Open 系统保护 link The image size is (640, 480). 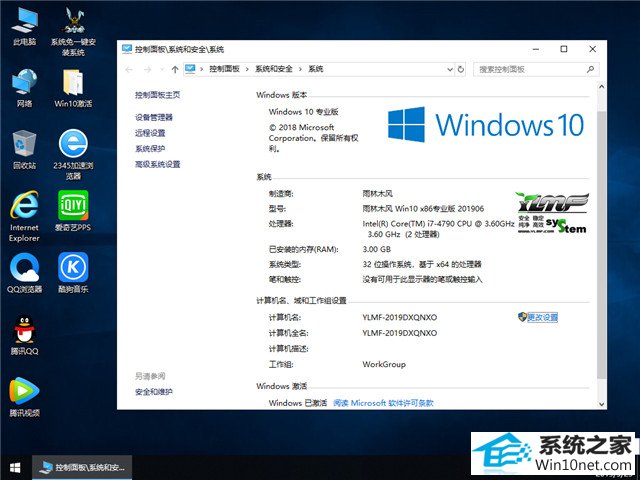point(150,149)
